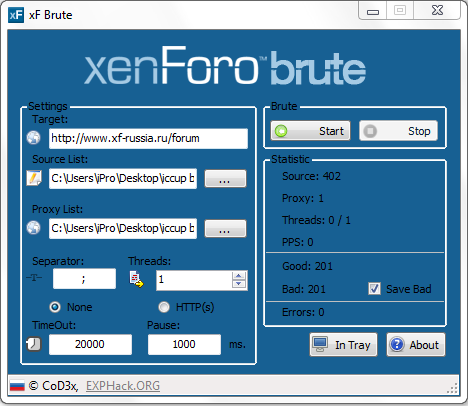The width and height of the screenshot is (468, 406).
Task: Send the app to tray with In Tray
Action: (343, 345)
